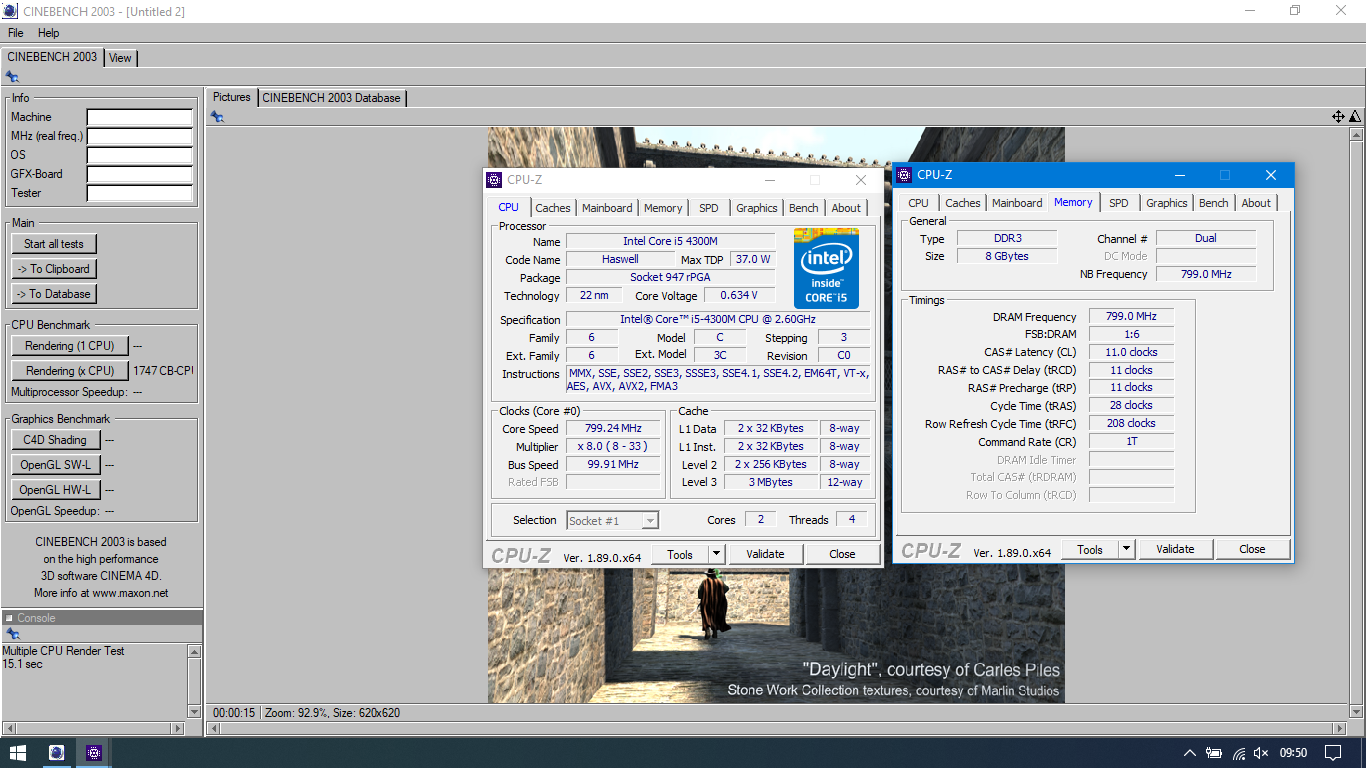The height and width of the screenshot is (768, 1366).
Task: Click the 8 GBytes memory size value
Action: pyautogui.click(x=1005, y=256)
